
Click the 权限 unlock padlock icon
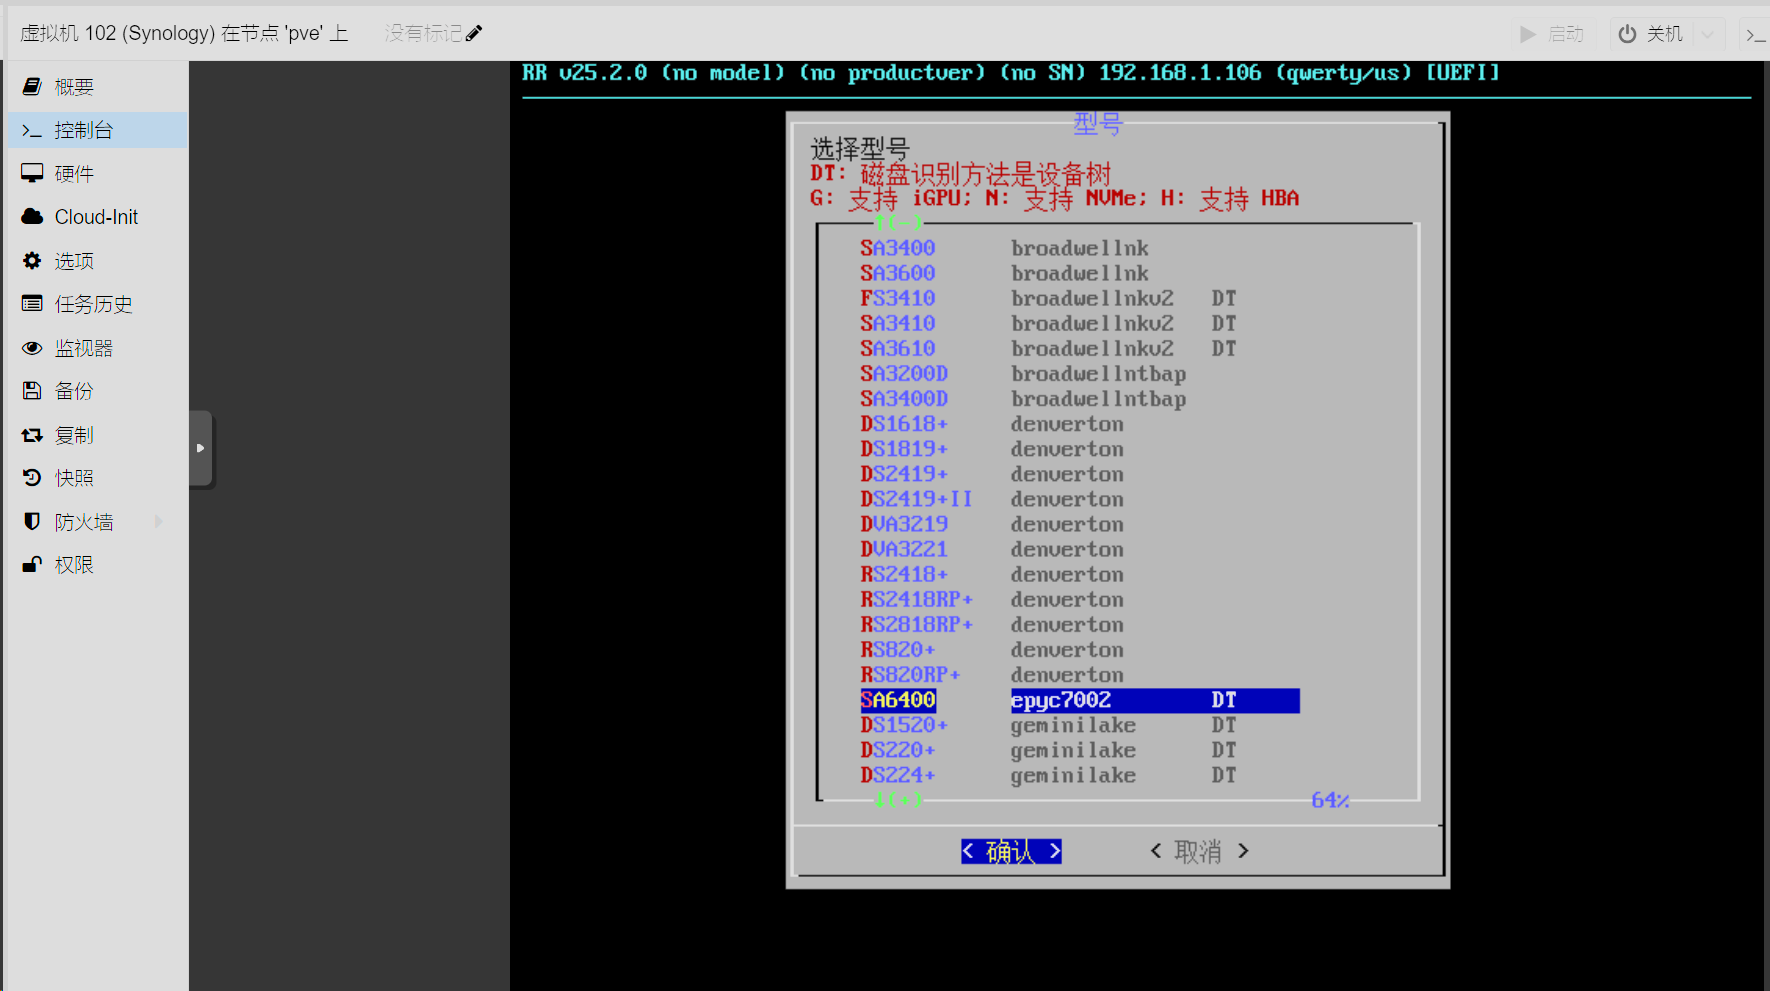pyautogui.click(x=32, y=565)
